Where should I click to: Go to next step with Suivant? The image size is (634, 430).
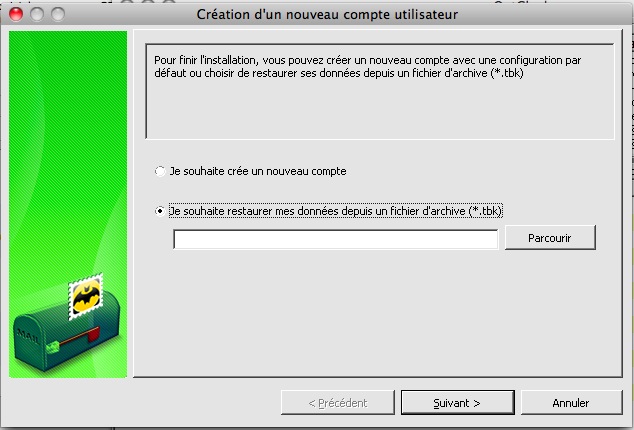point(457,402)
